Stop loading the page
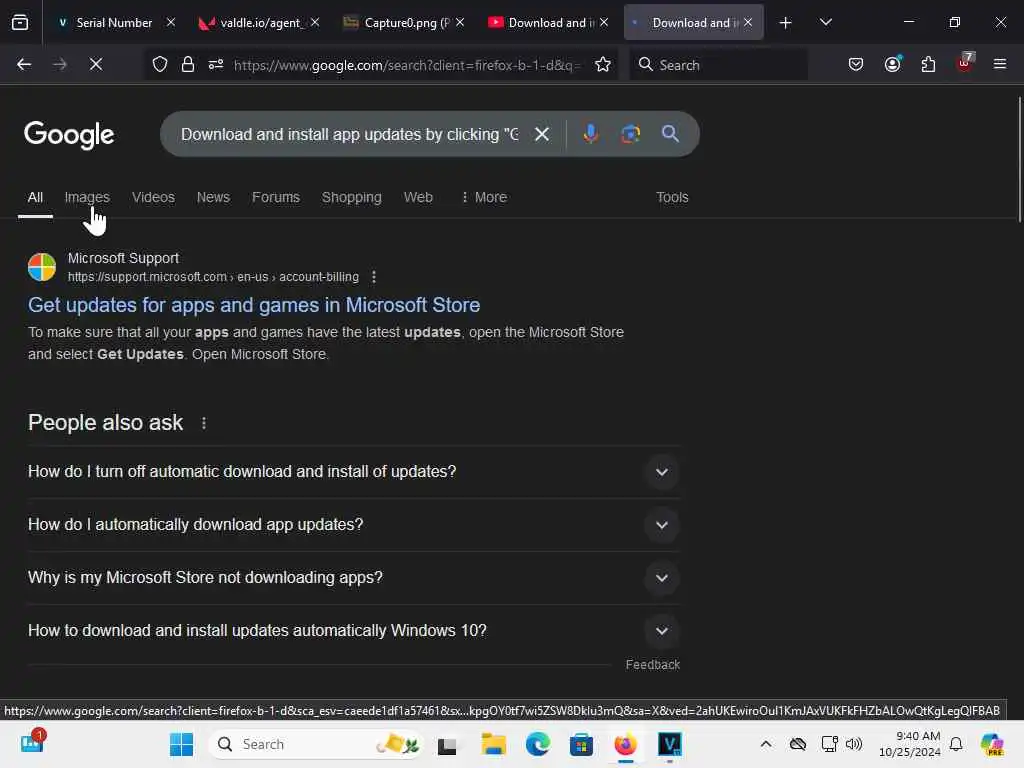 coord(96,65)
